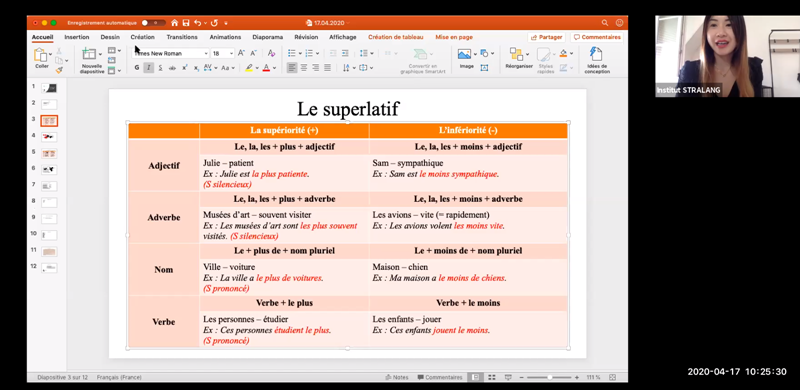The height and width of the screenshot is (390, 800).
Task: Click the Coller paste icon
Action: [41, 55]
